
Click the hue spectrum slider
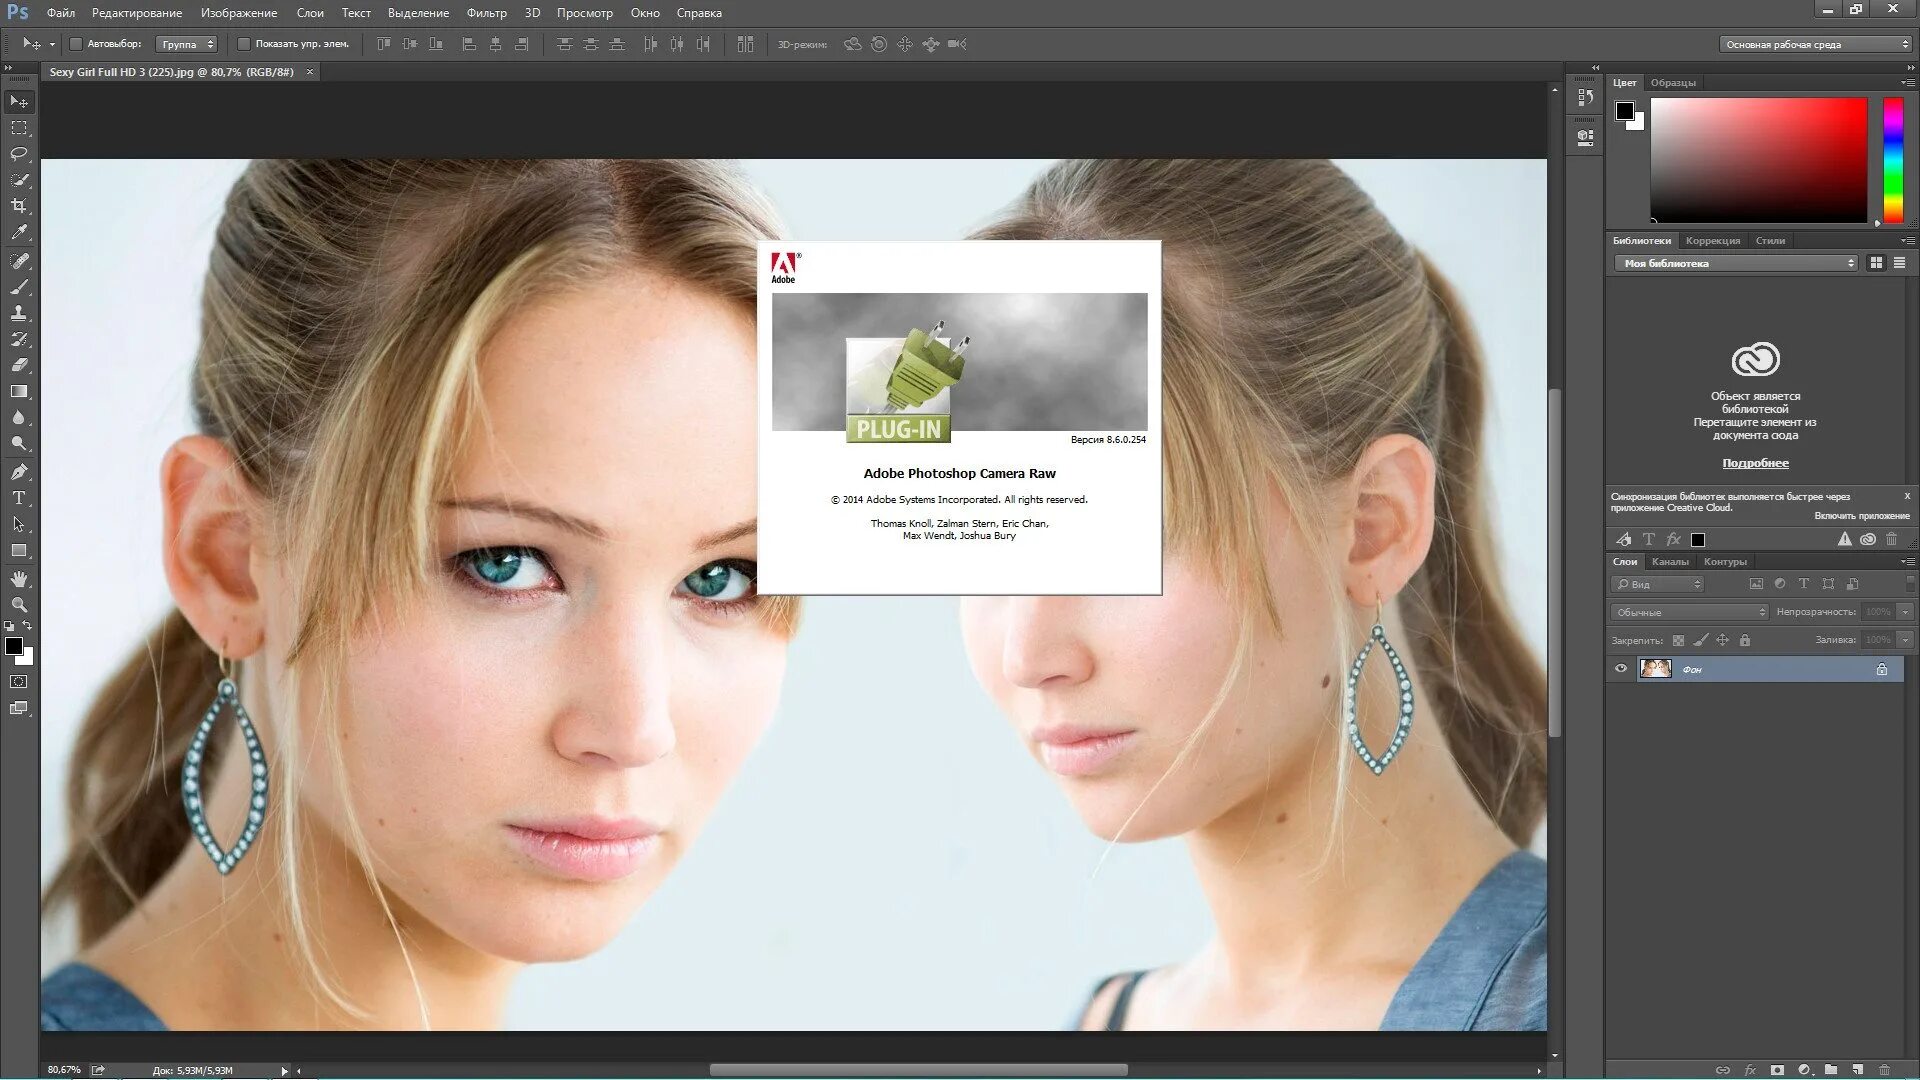pyautogui.click(x=1893, y=160)
